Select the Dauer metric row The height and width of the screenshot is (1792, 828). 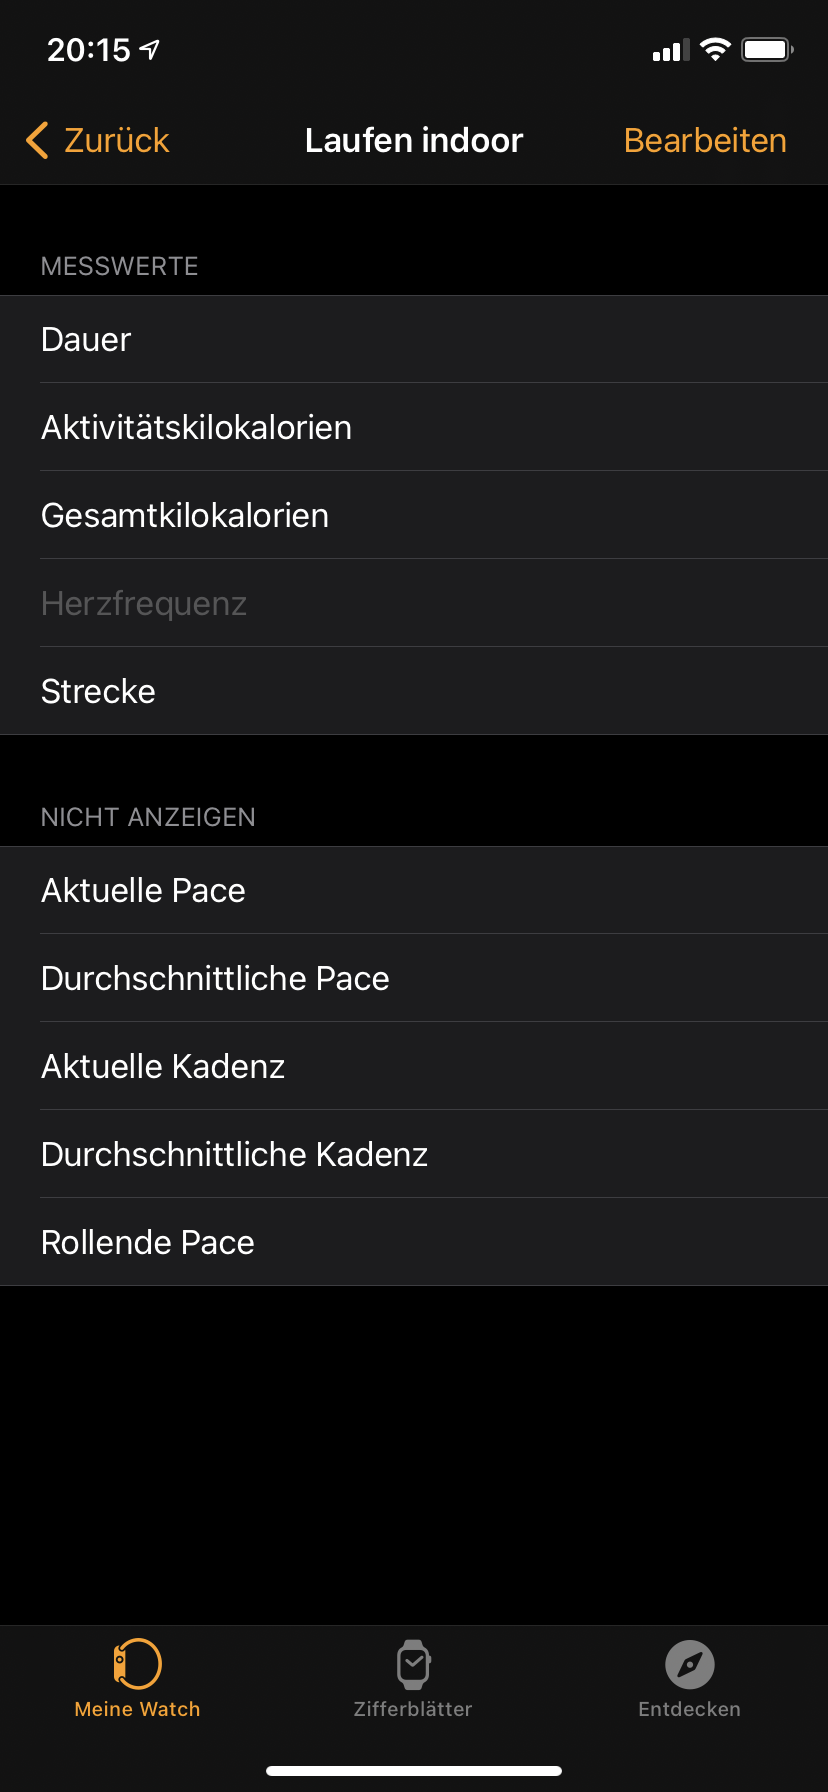[414, 340]
